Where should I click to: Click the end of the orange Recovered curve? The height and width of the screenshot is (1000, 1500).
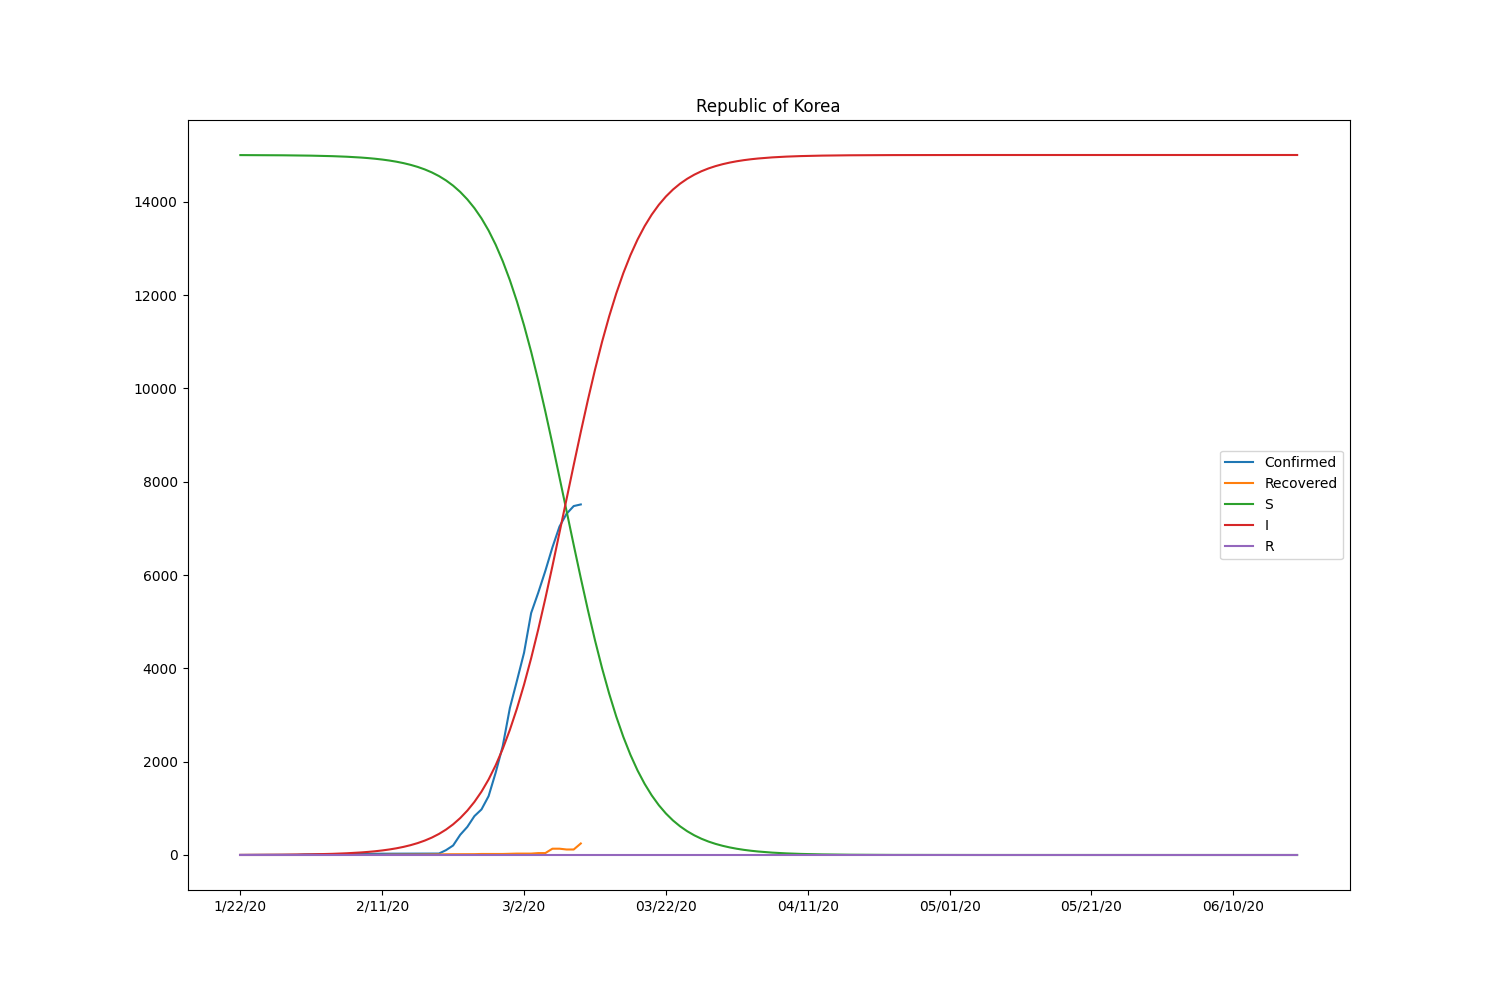tap(580, 843)
